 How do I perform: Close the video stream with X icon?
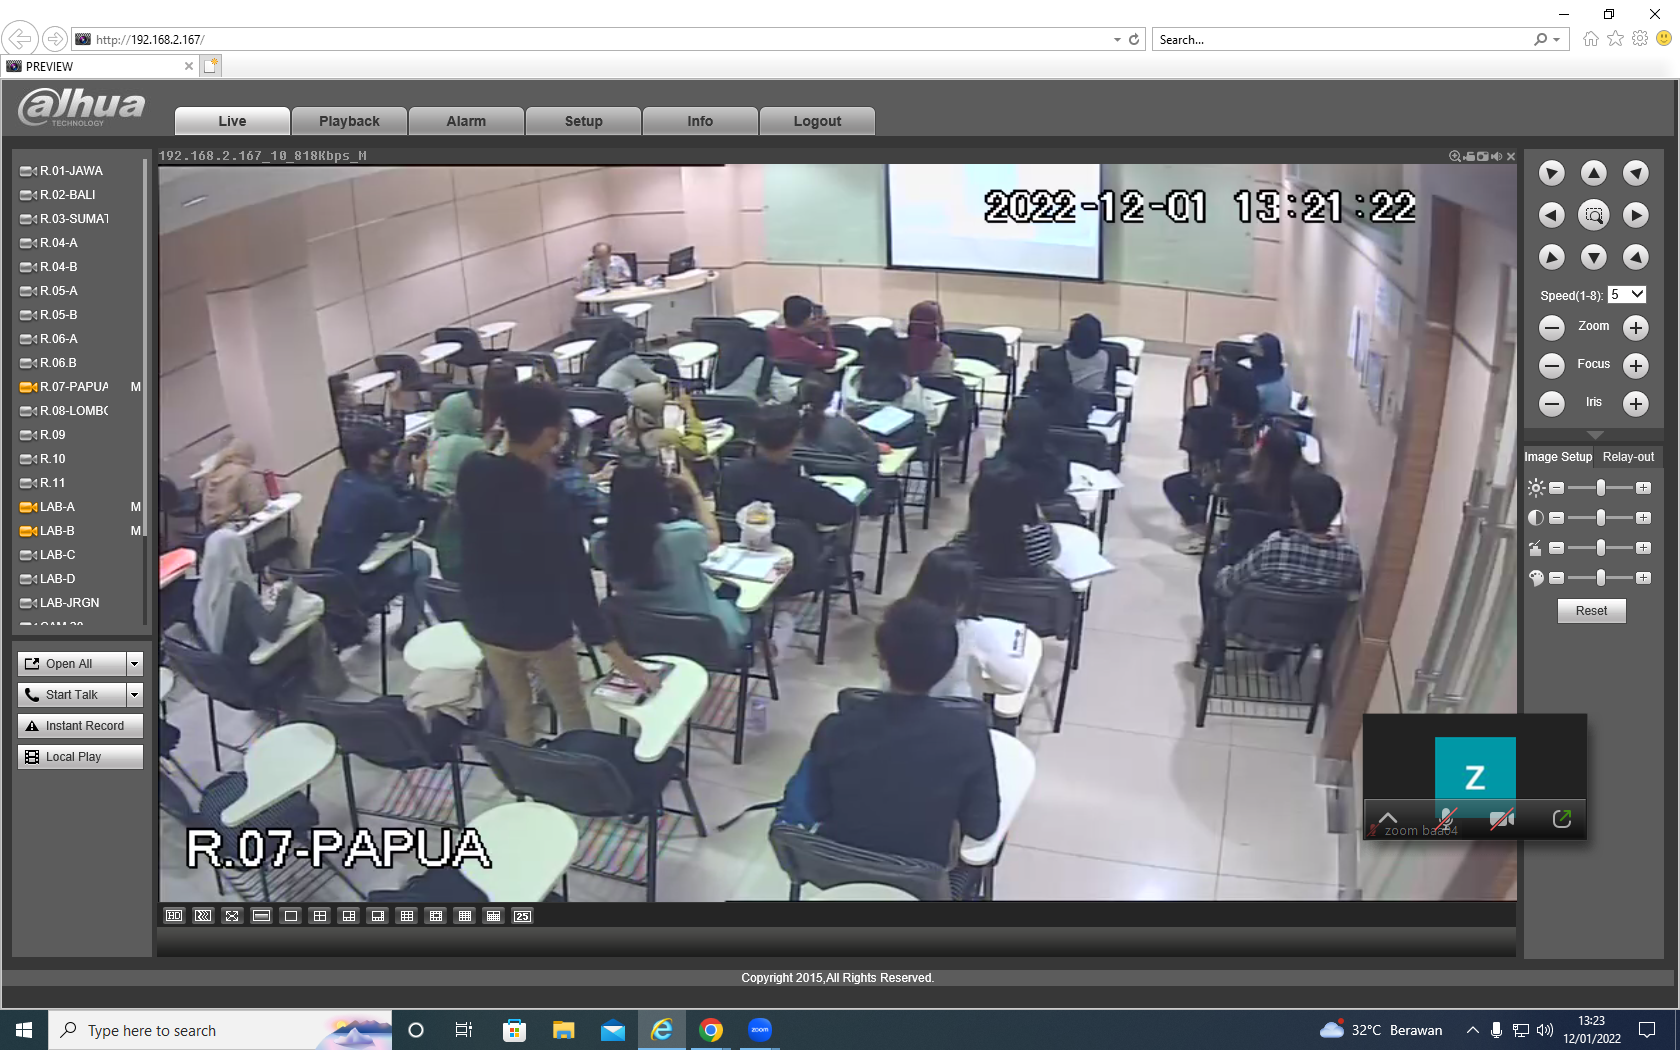tap(1511, 156)
